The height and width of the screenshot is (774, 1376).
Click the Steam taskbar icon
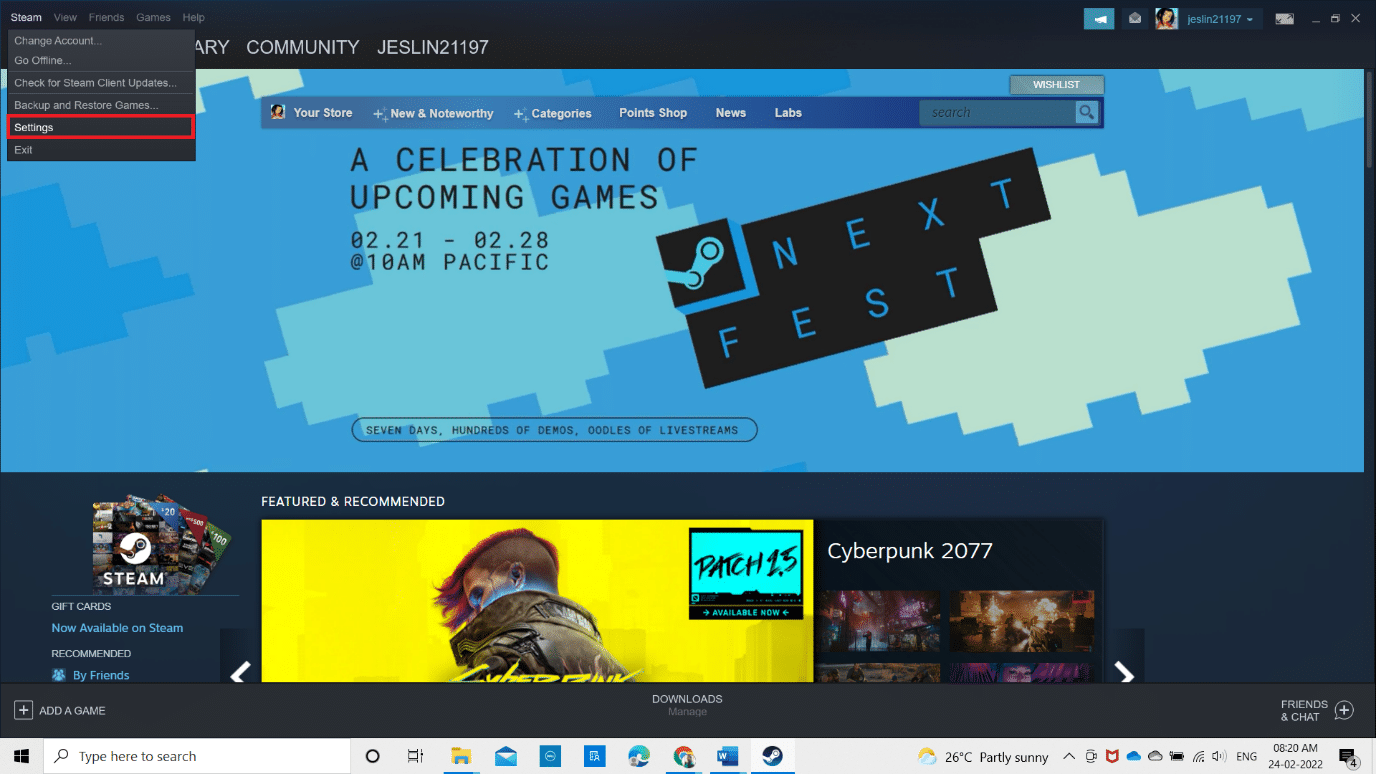click(x=772, y=756)
